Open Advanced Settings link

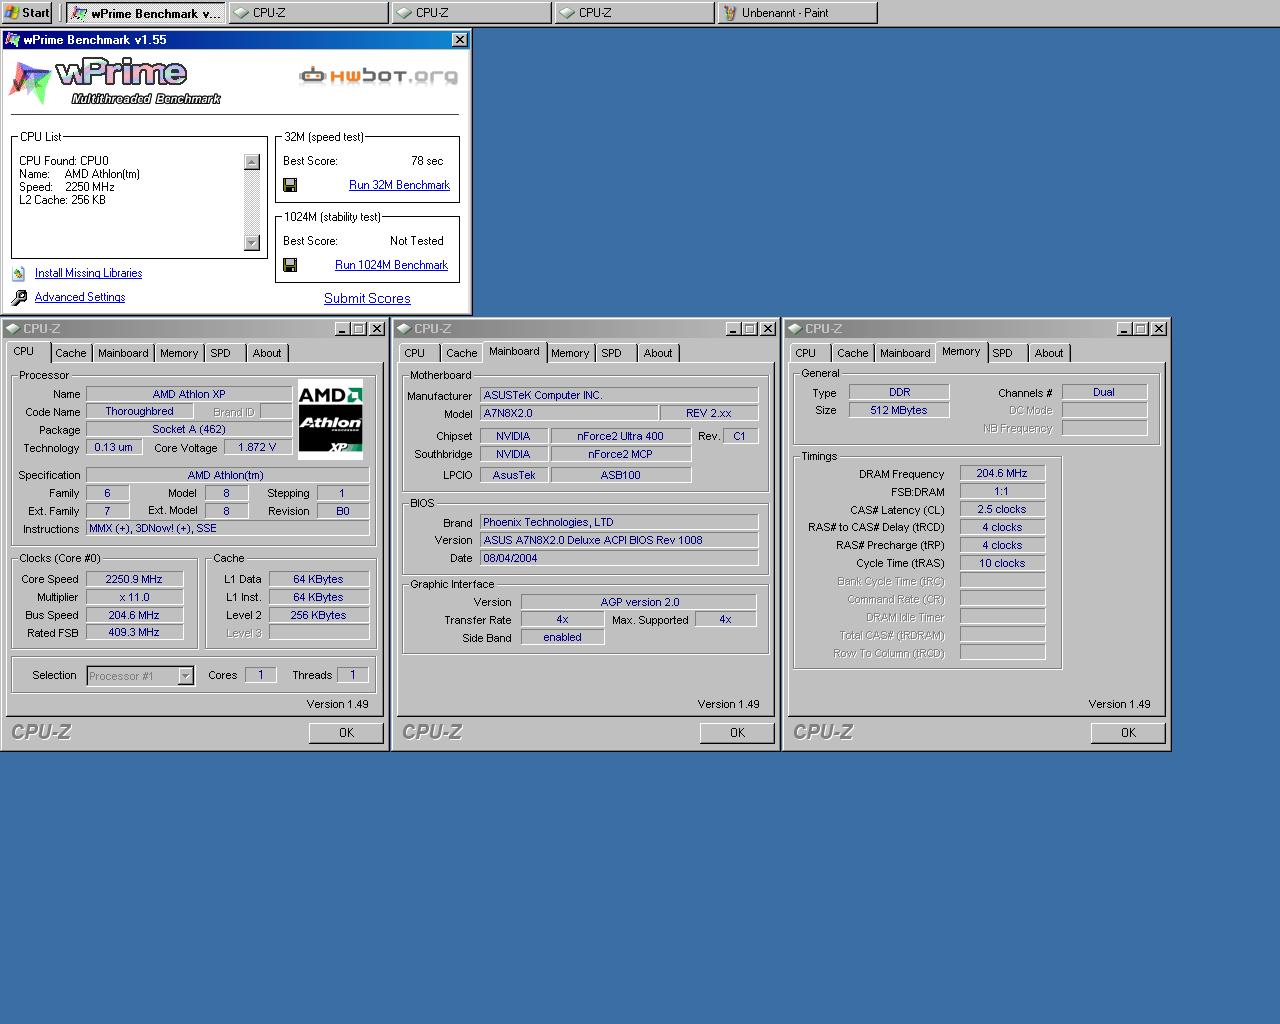pos(80,297)
